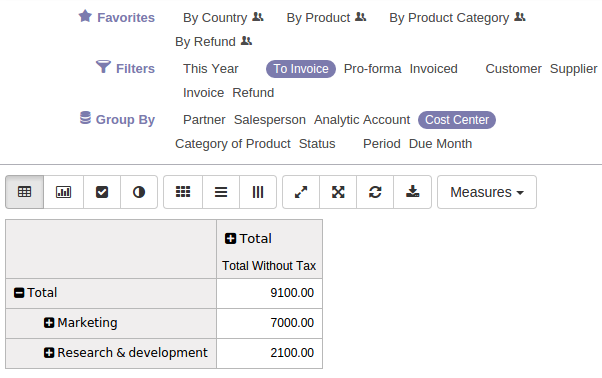The image size is (602, 378).
Task: Group by Analytic Account
Action: [x=362, y=120]
